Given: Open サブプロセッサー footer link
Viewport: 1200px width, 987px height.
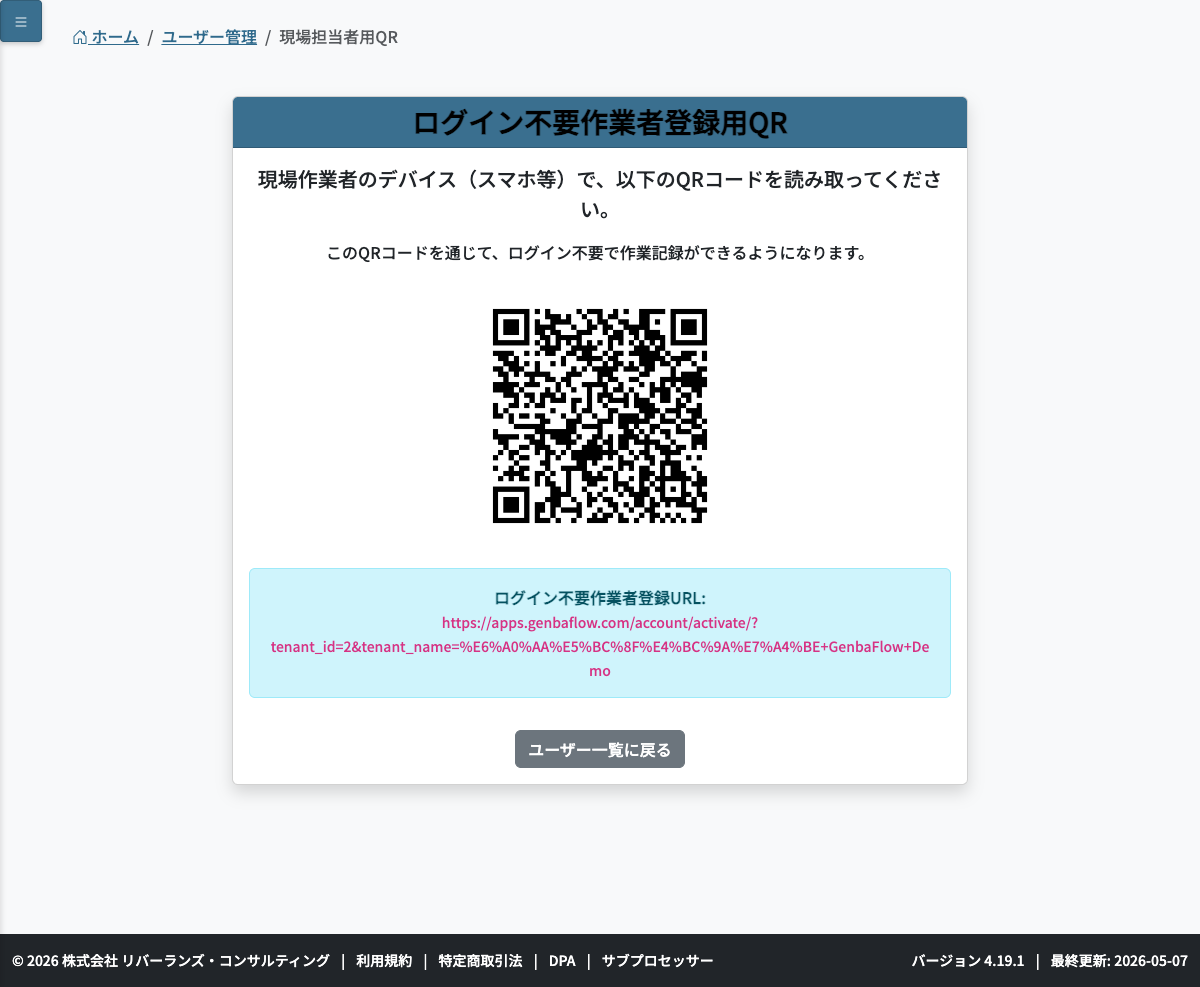Looking at the screenshot, I should (658, 961).
